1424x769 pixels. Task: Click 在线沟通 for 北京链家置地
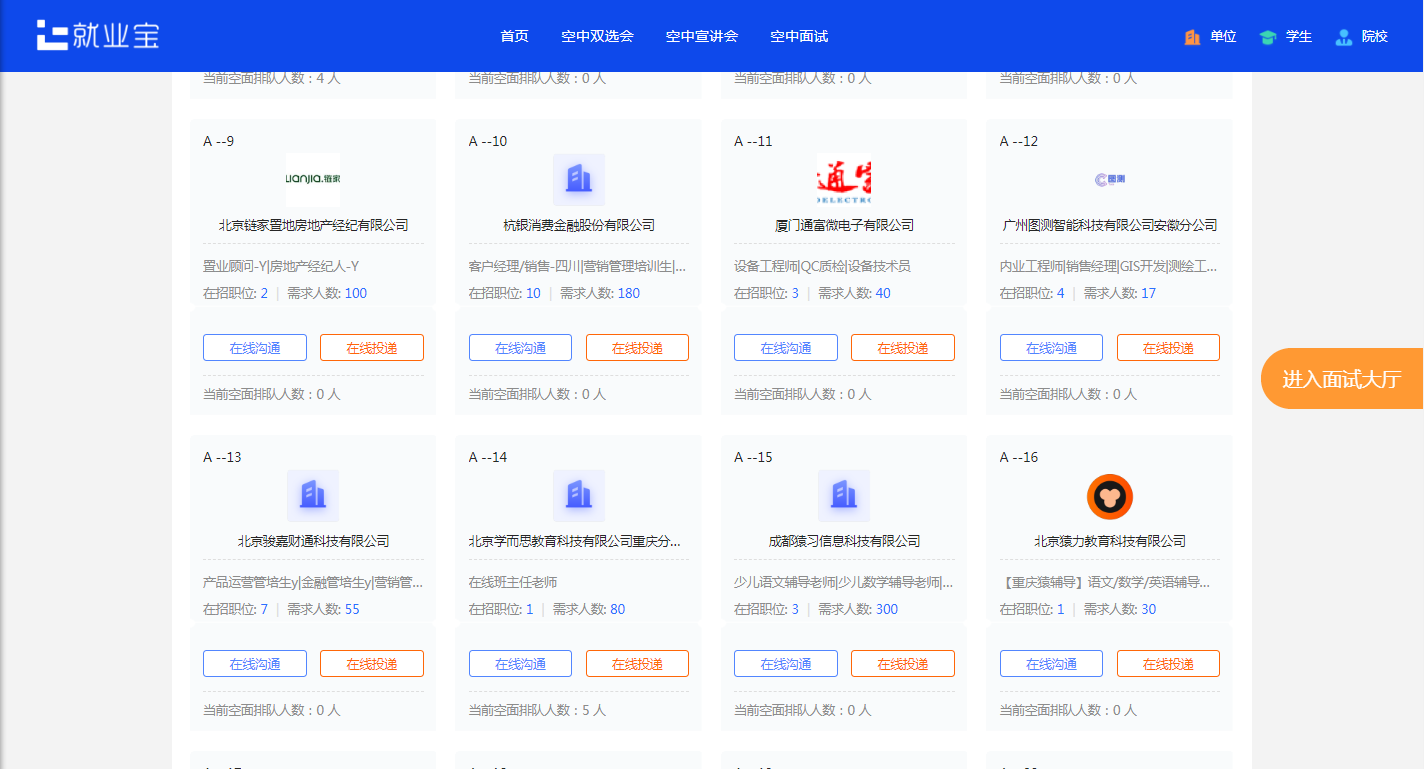coord(254,348)
